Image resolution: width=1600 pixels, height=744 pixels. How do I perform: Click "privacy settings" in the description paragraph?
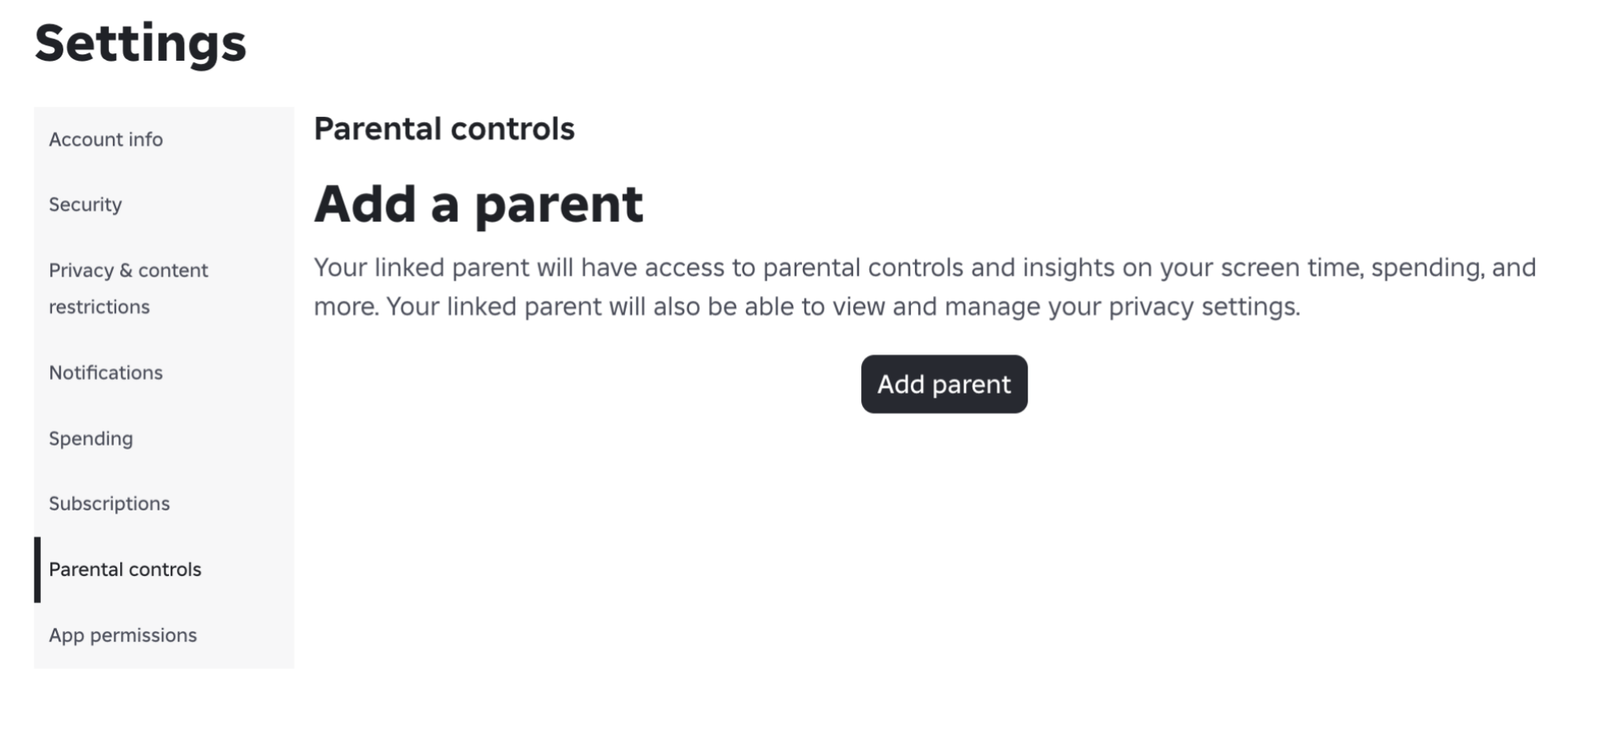coord(1203,307)
